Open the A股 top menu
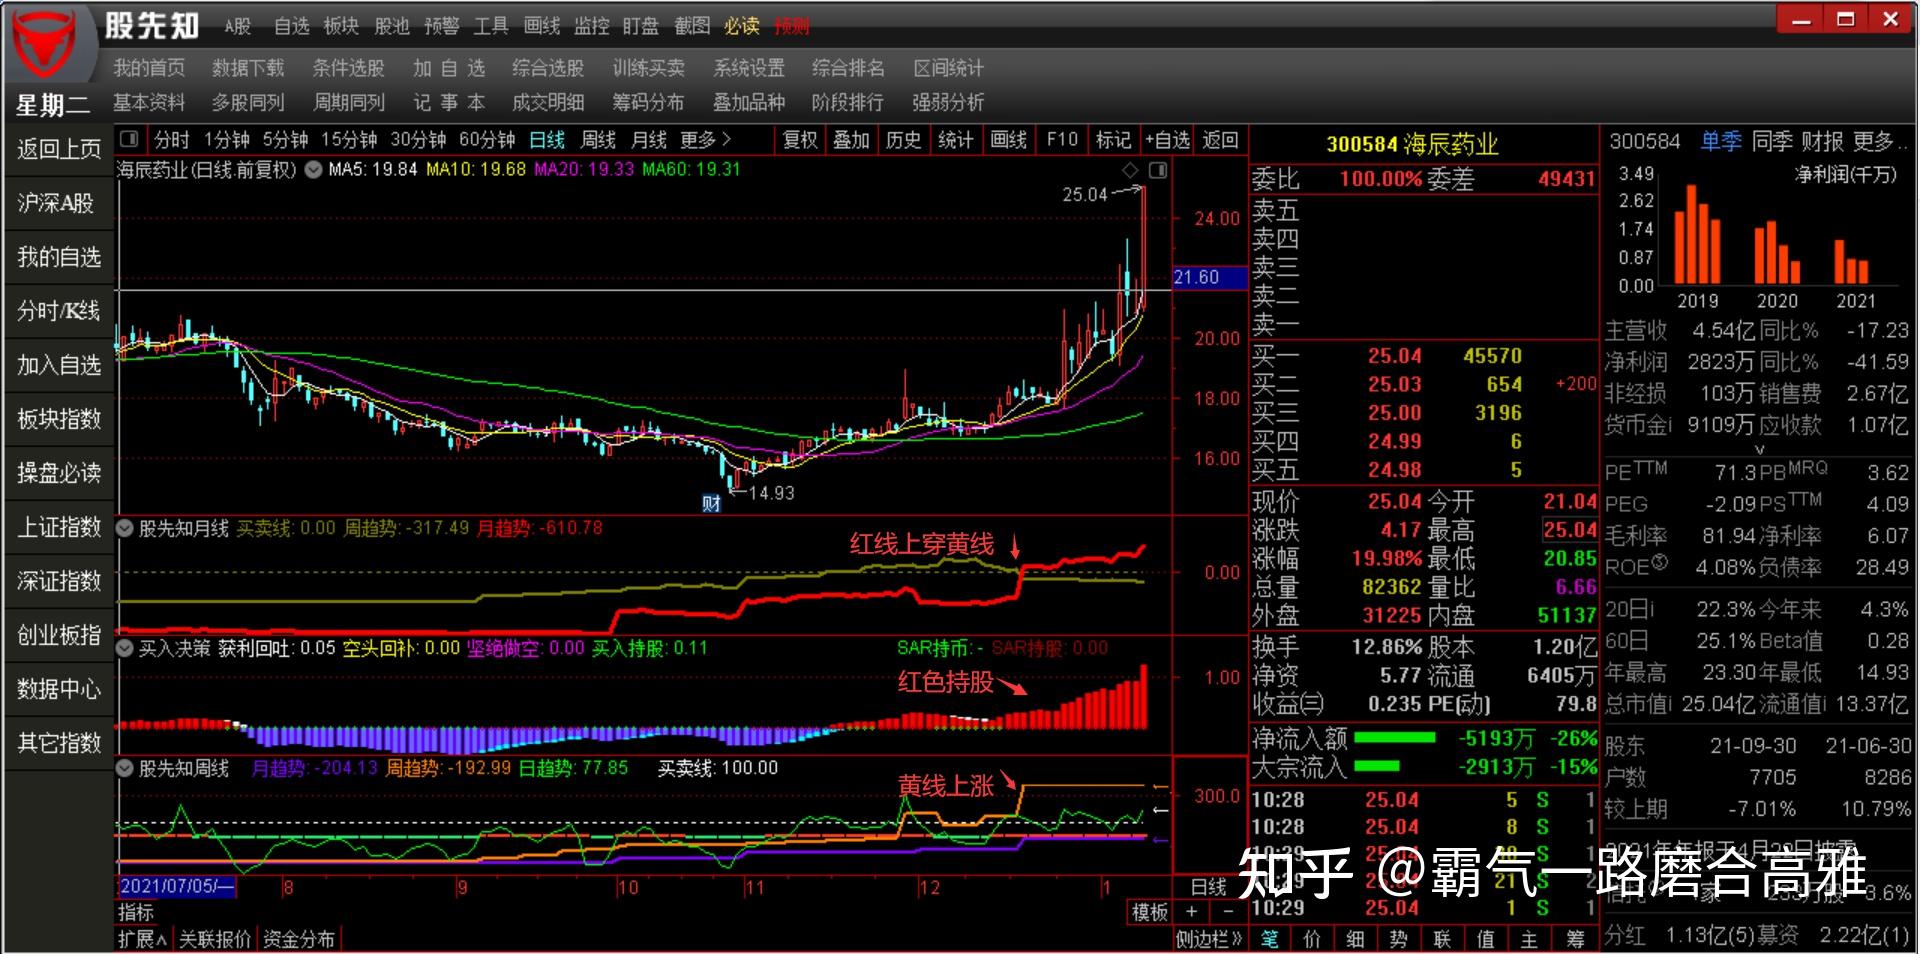The image size is (1920, 954). click(237, 27)
